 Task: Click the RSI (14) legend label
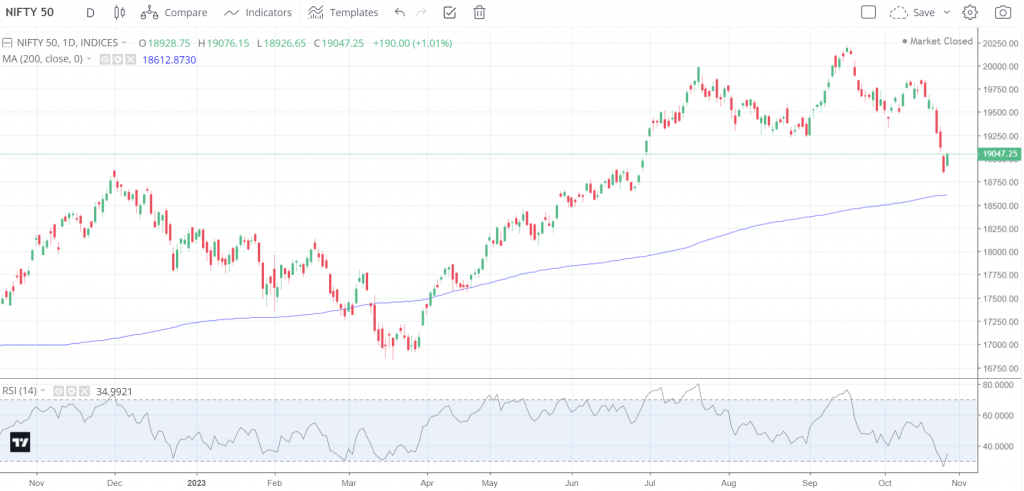click(x=20, y=390)
